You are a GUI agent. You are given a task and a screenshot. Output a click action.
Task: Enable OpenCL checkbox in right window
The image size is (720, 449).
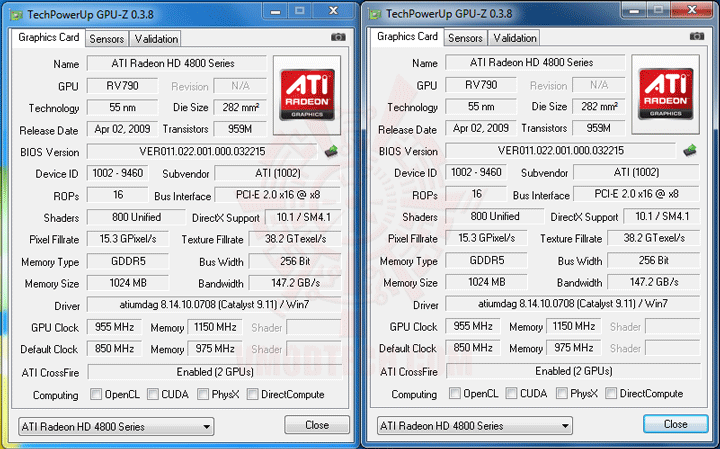(x=455, y=393)
